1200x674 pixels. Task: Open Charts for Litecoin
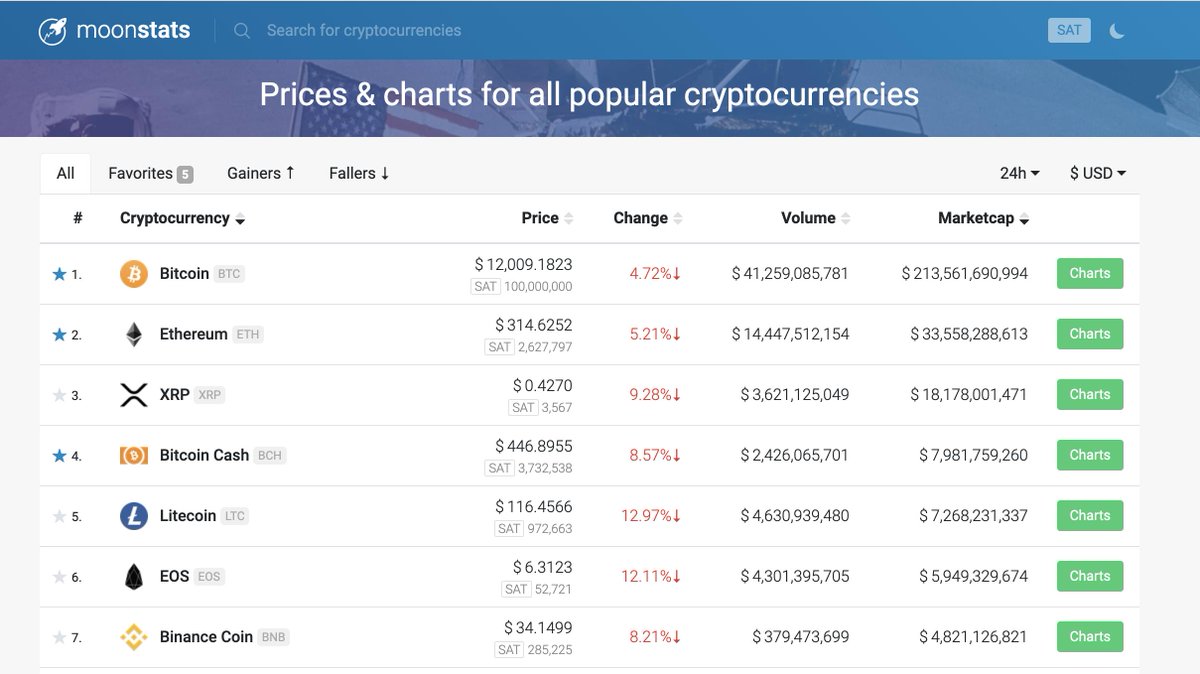pos(1090,515)
